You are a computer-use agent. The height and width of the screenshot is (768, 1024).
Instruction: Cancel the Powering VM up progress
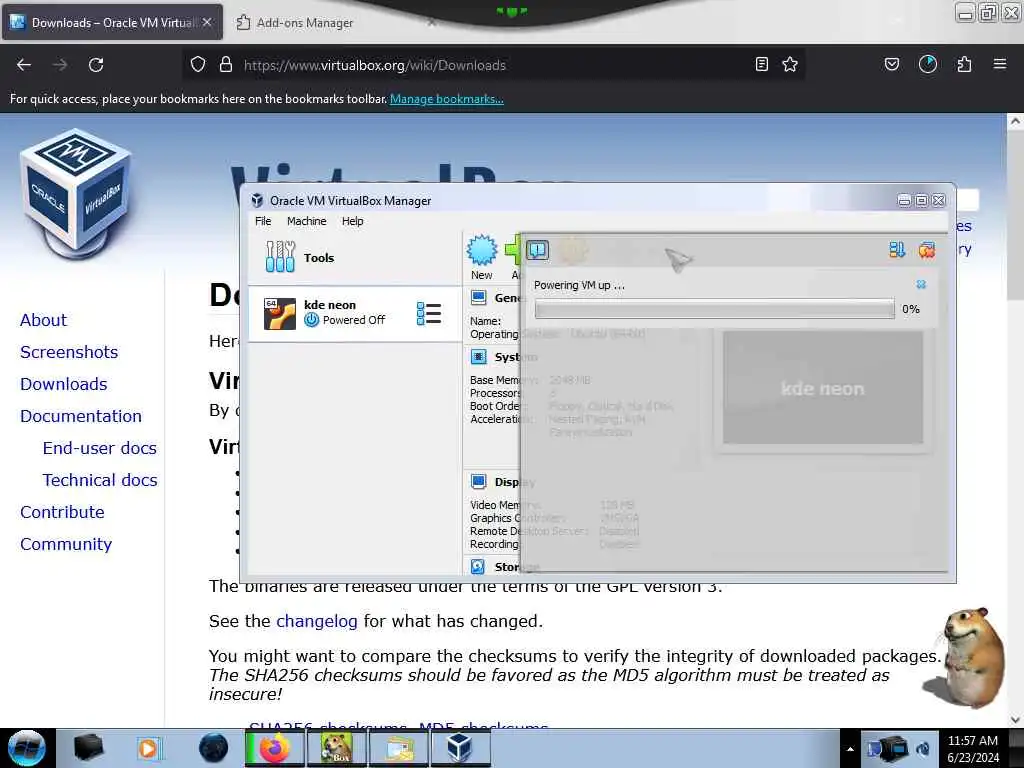(921, 284)
